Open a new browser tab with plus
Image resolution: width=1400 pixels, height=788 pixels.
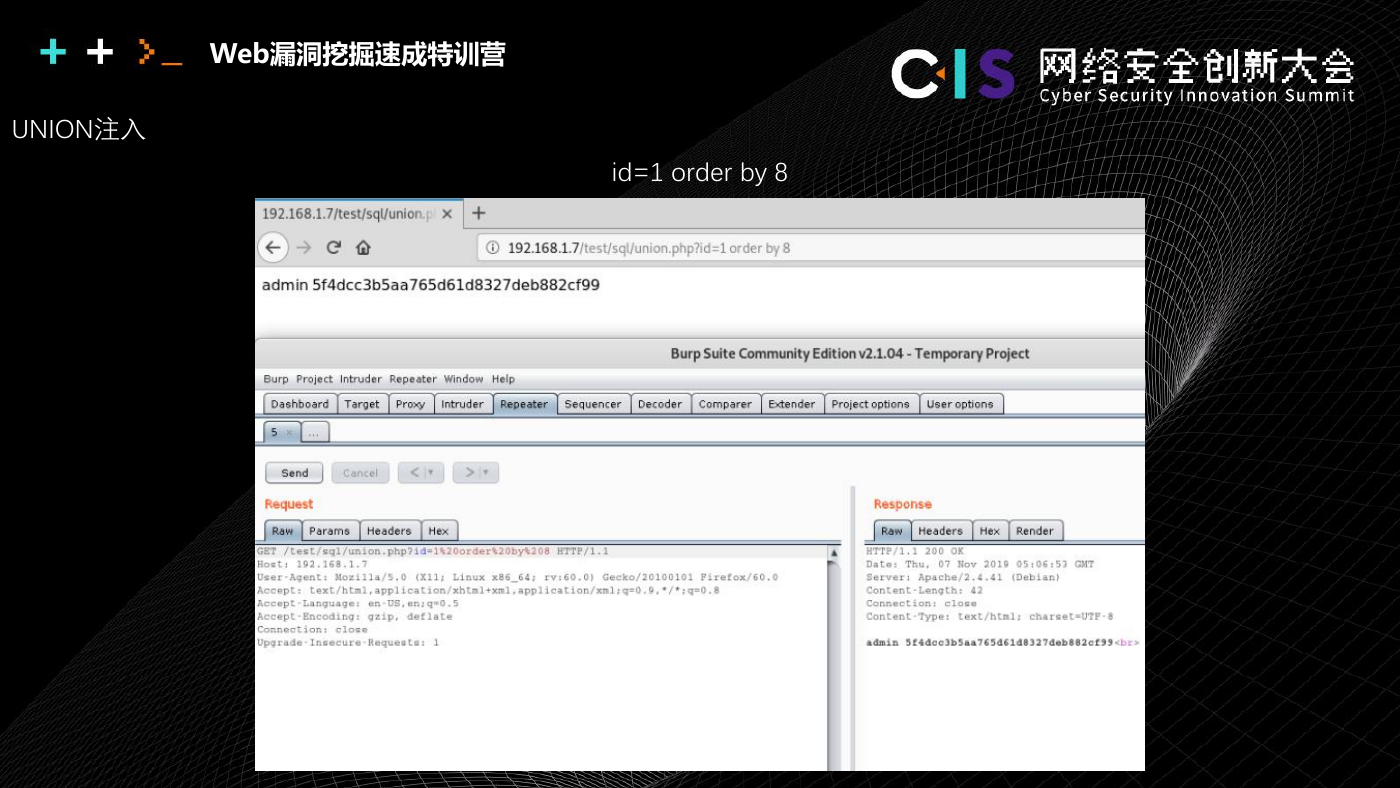click(x=478, y=213)
